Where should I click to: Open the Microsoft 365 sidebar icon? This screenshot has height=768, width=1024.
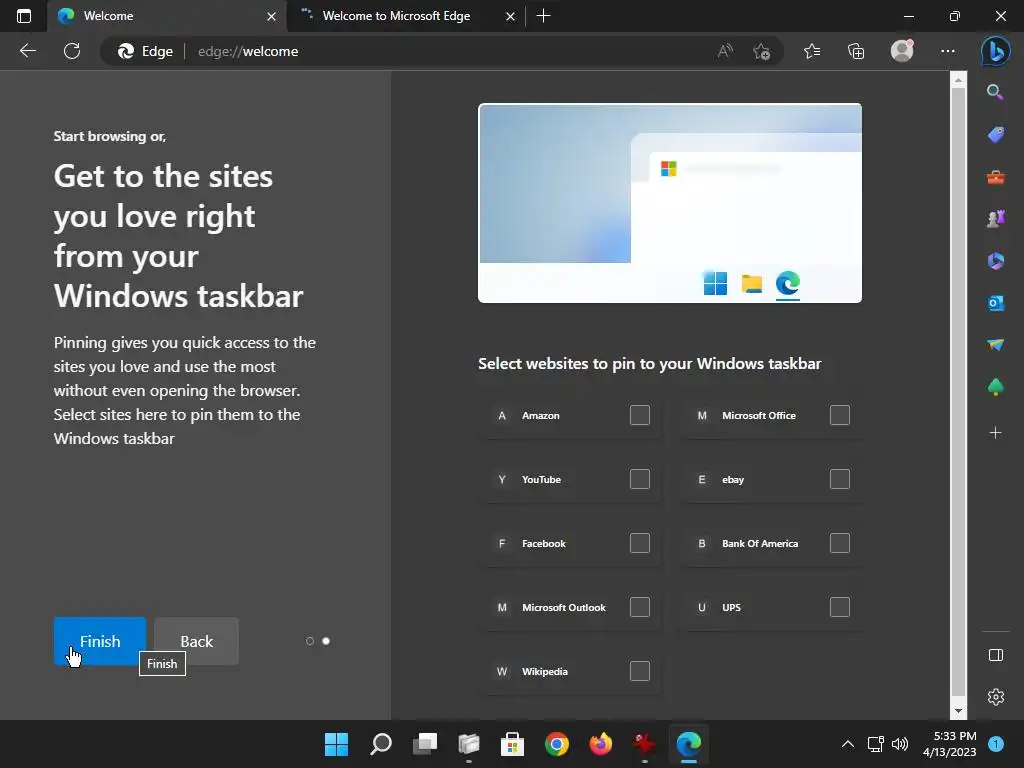pyautogui.click(x=995, y=261)
